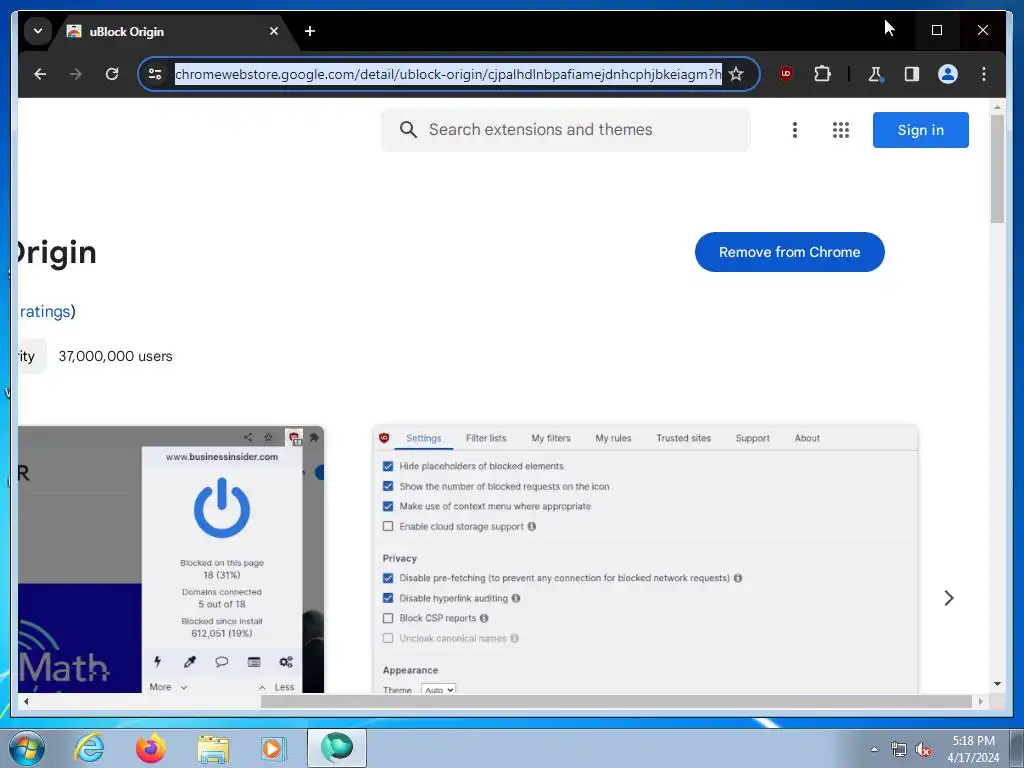Select the My filters tab

[551, 438]
